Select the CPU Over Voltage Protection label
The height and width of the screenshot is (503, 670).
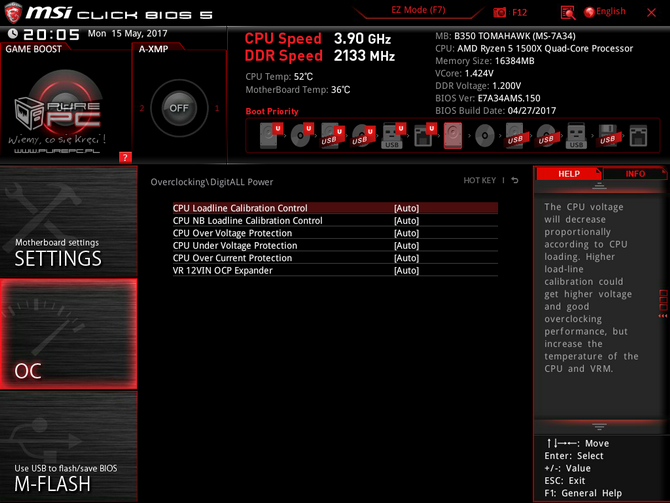point(232,233)
